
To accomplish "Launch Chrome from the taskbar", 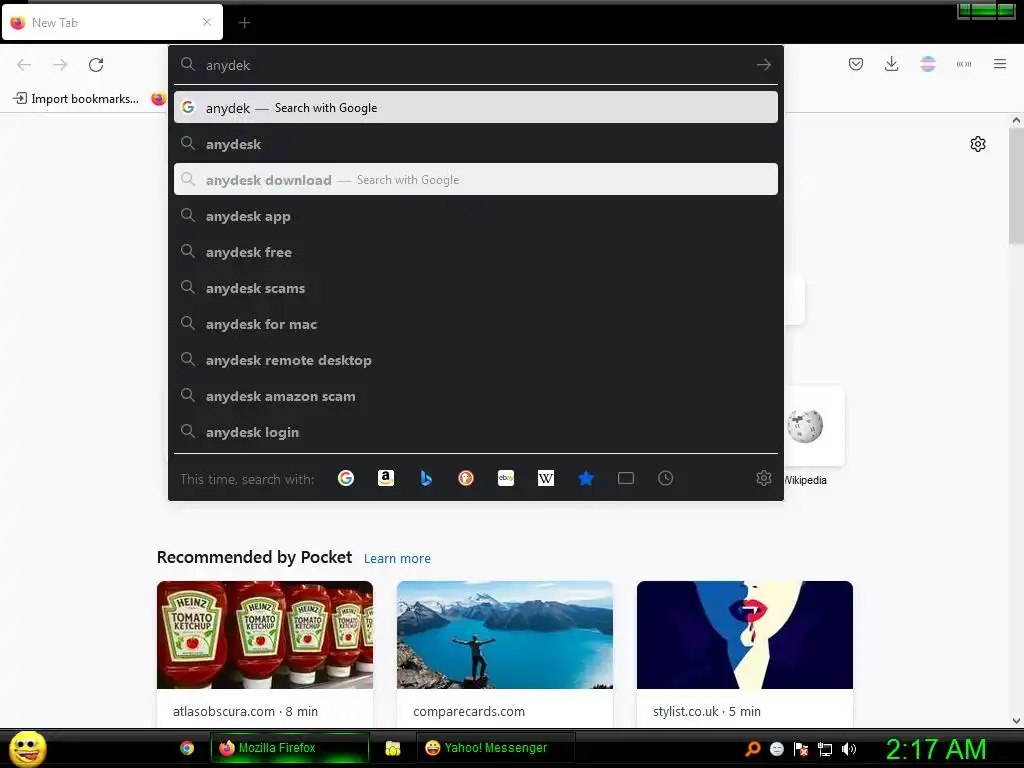I will tap(187, 748).
